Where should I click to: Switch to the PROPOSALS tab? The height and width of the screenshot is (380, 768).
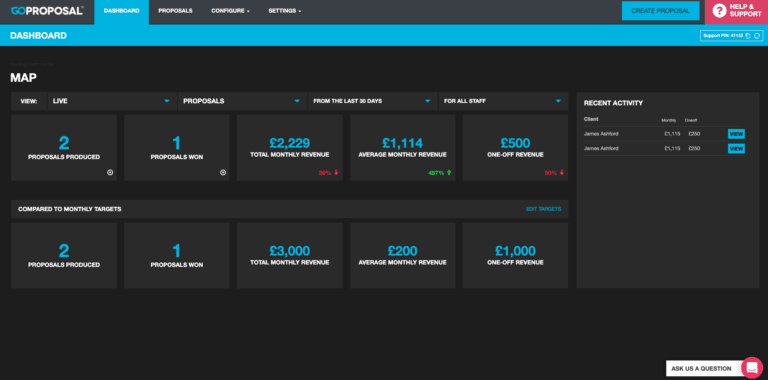[x=175, y=11]
